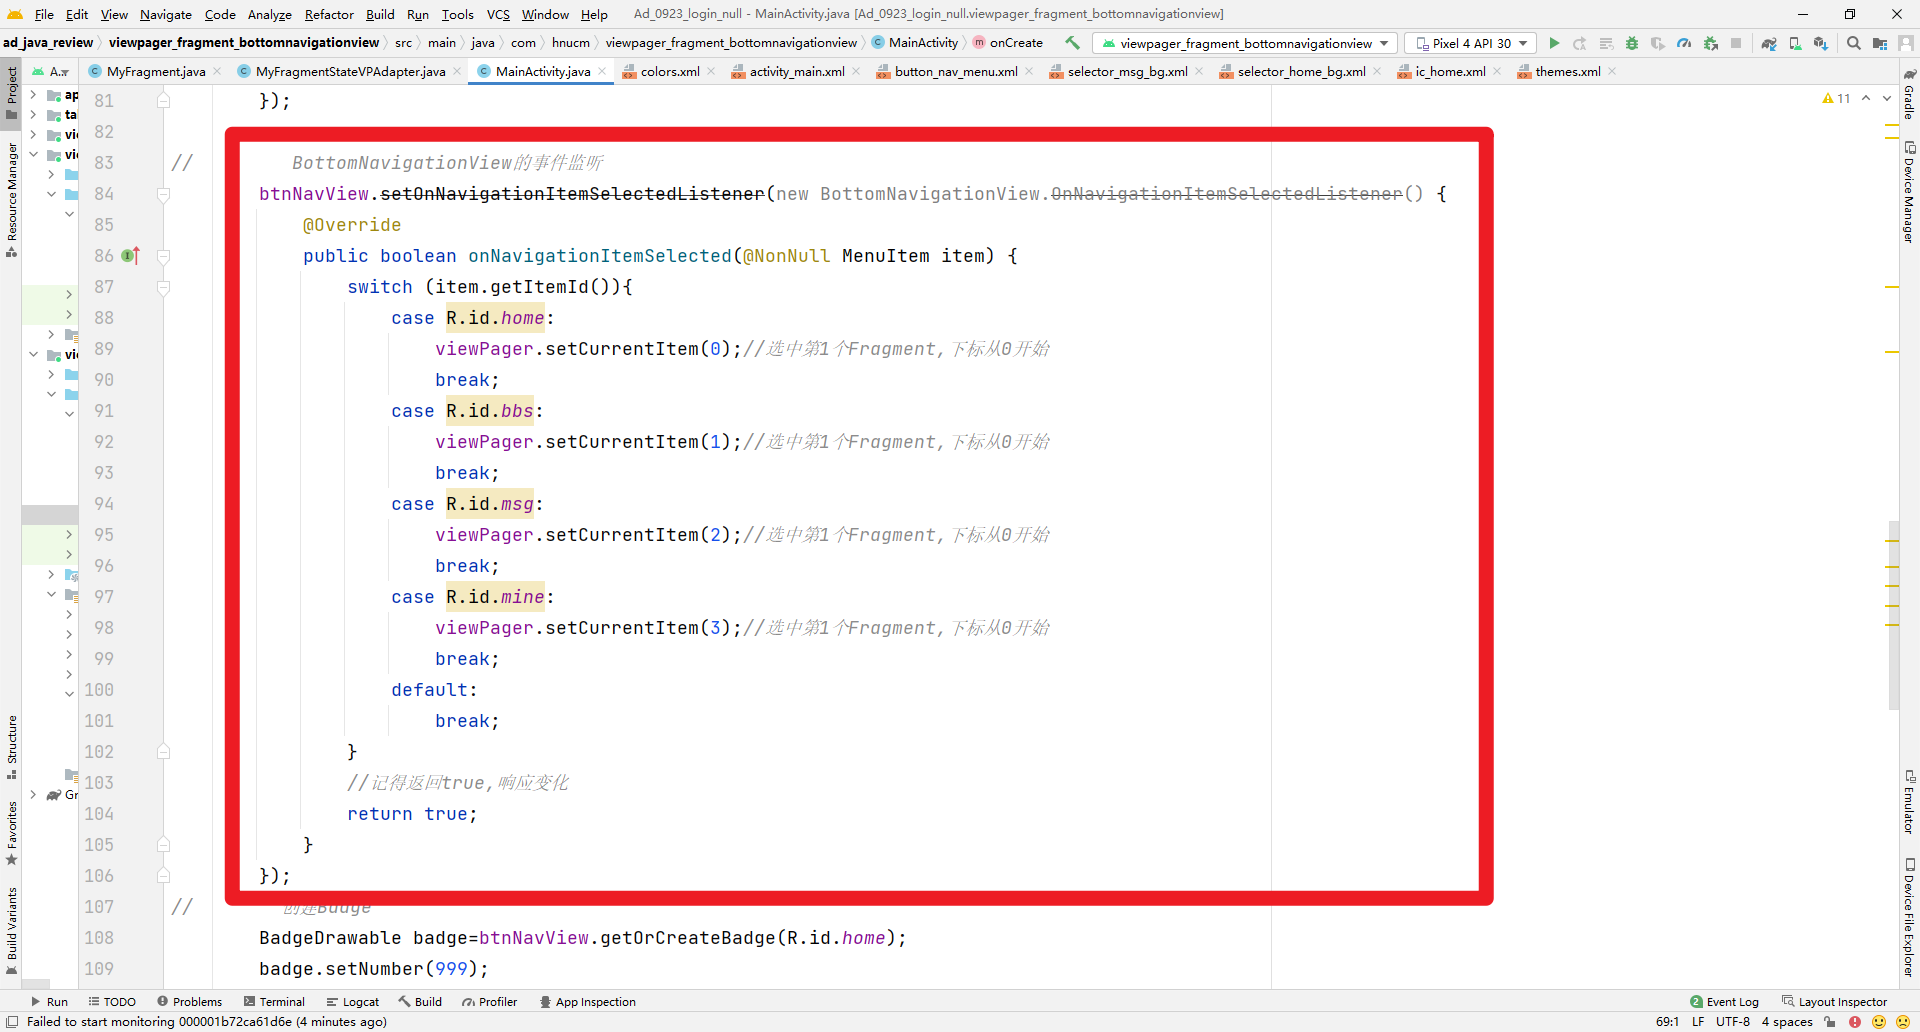Click the Stop square icon
This screenshot has height=1032, width=1920.
coord(1737,43)
